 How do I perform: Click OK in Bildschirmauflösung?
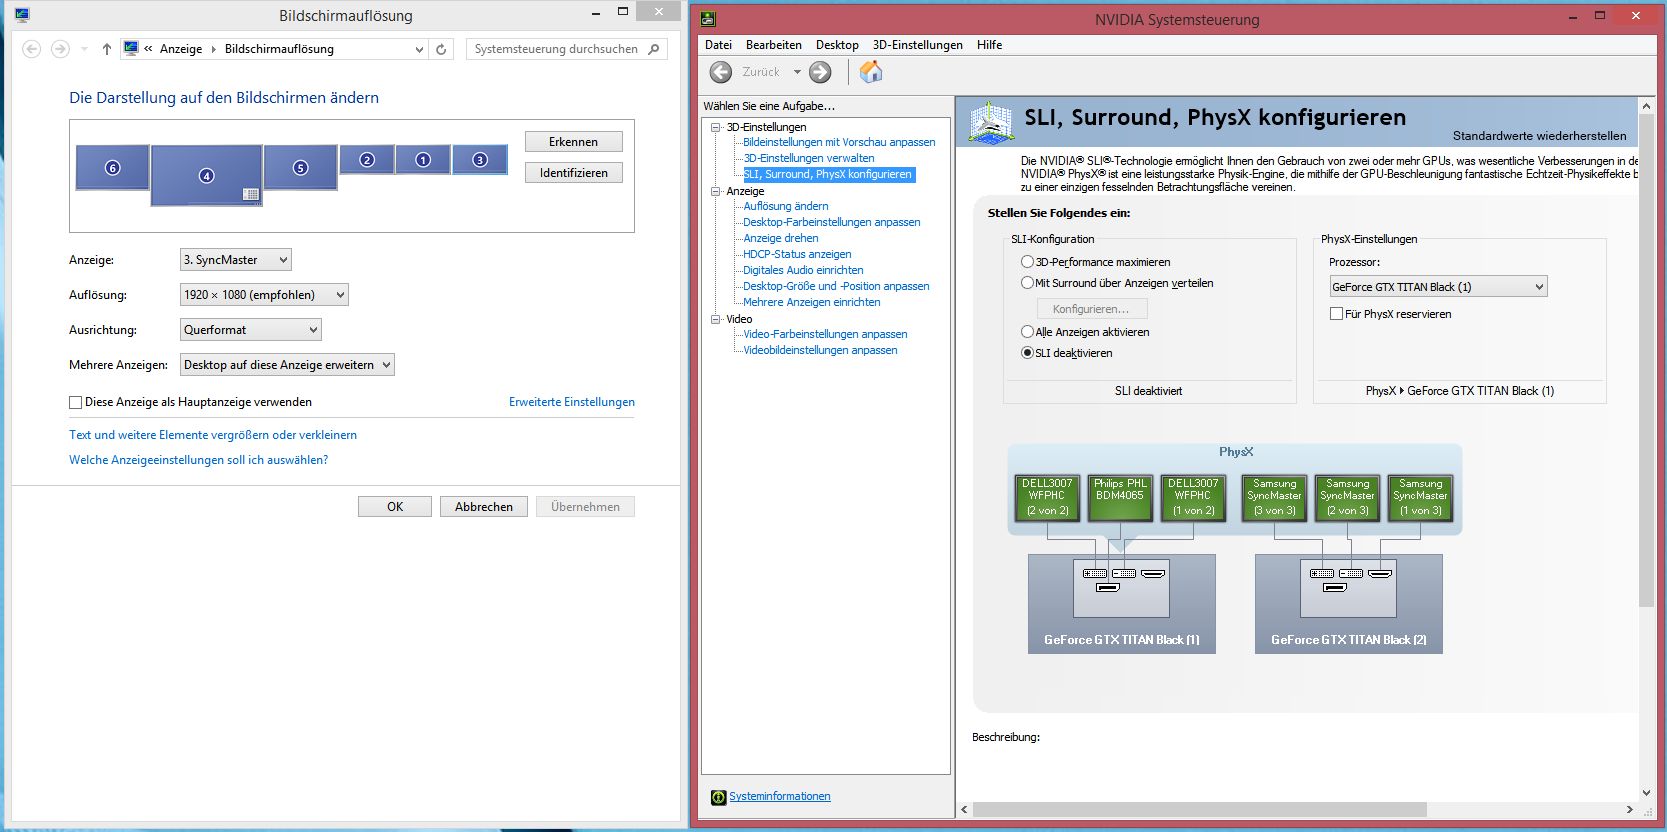pyautogui.click(x=395, y=507)
